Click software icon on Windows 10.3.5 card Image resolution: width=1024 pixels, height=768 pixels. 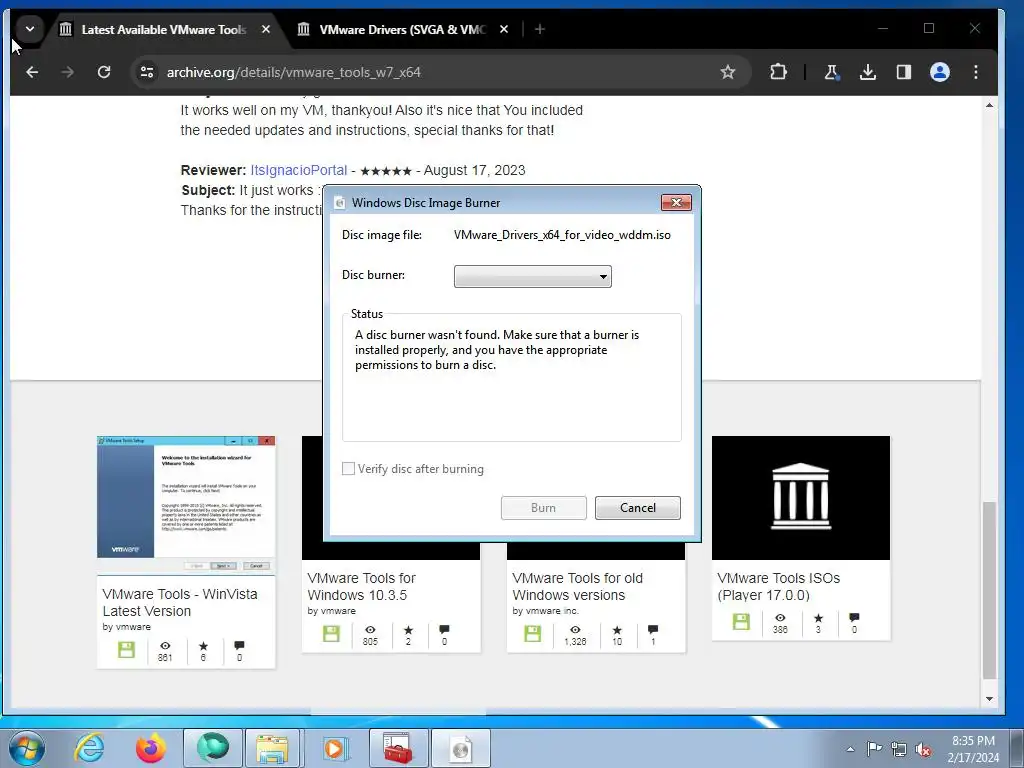point(331,633)
